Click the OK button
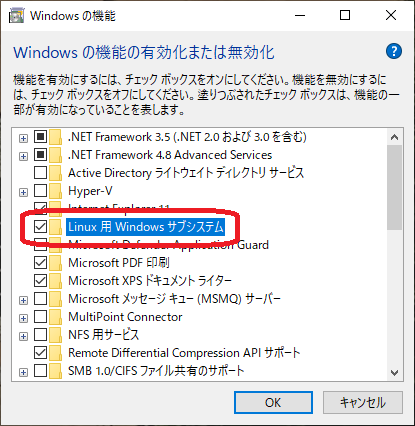 (x=273, y=402)
